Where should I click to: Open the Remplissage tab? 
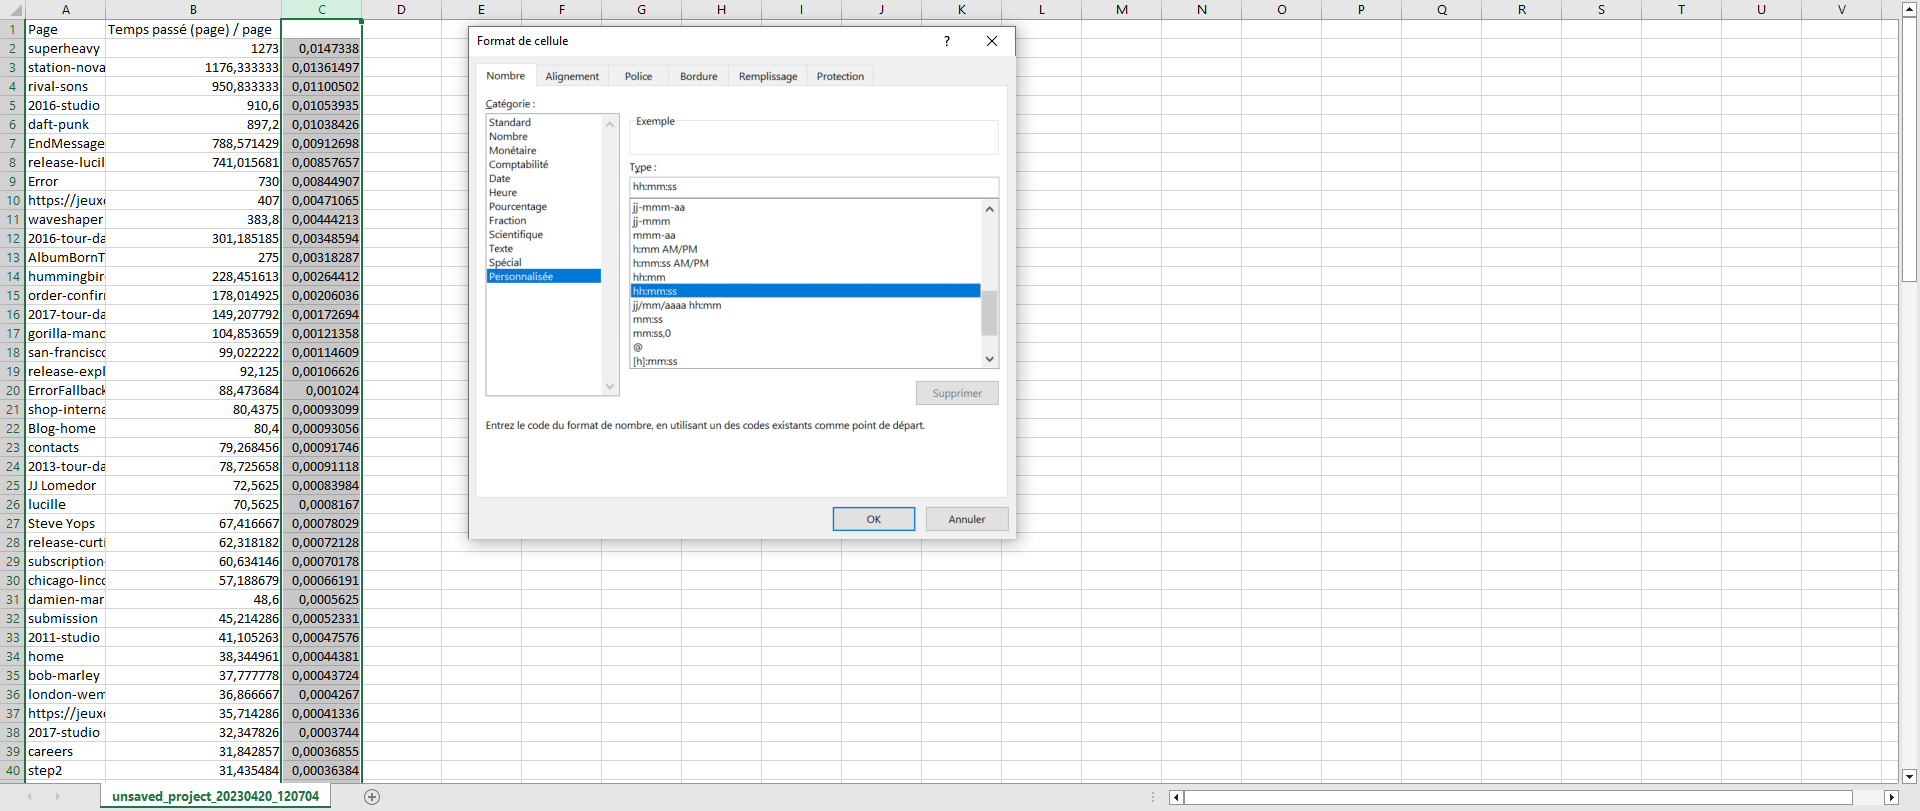click(767, 77)
